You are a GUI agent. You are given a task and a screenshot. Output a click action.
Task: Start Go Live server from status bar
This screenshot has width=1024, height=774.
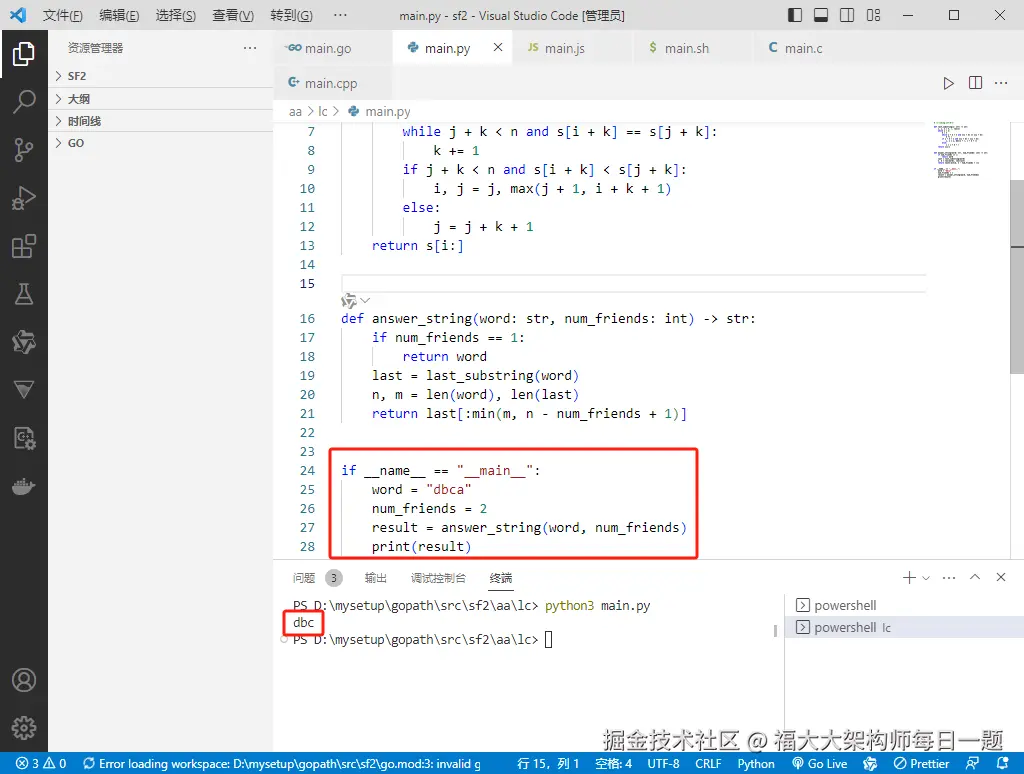(x=820, y=763)
